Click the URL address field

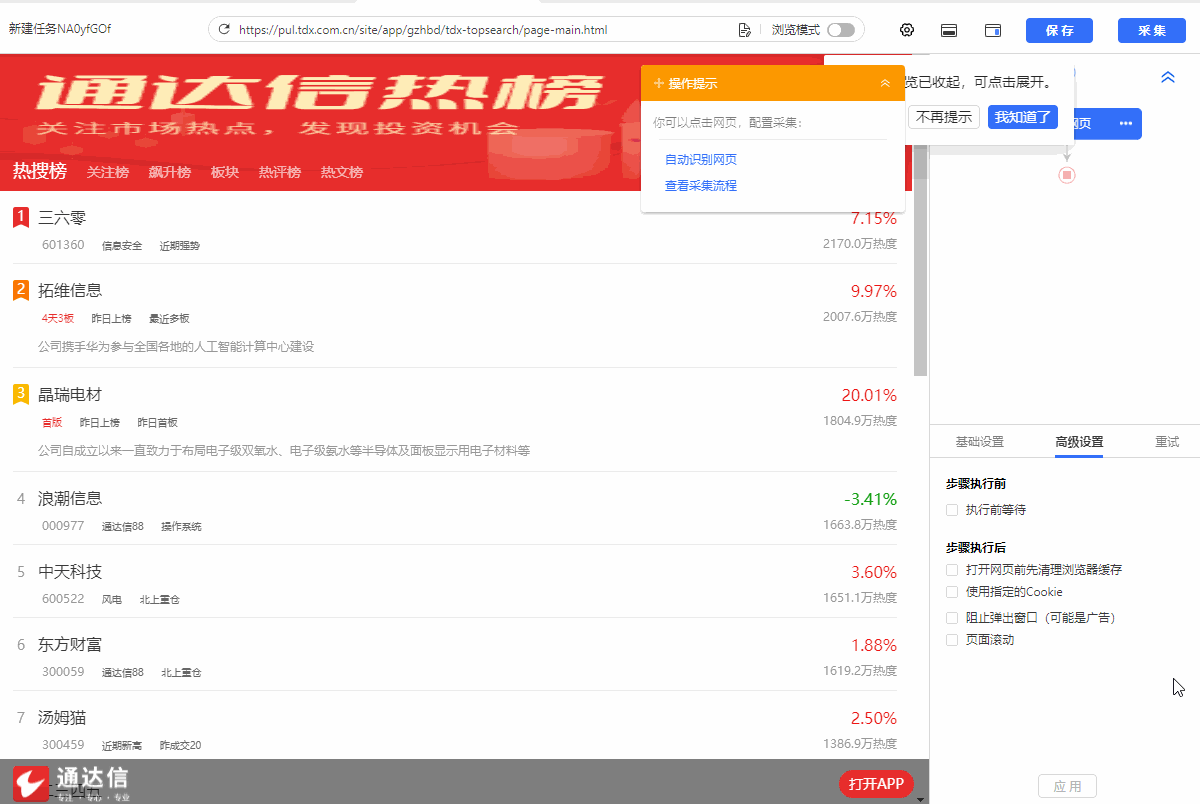(x=485, y=30)
